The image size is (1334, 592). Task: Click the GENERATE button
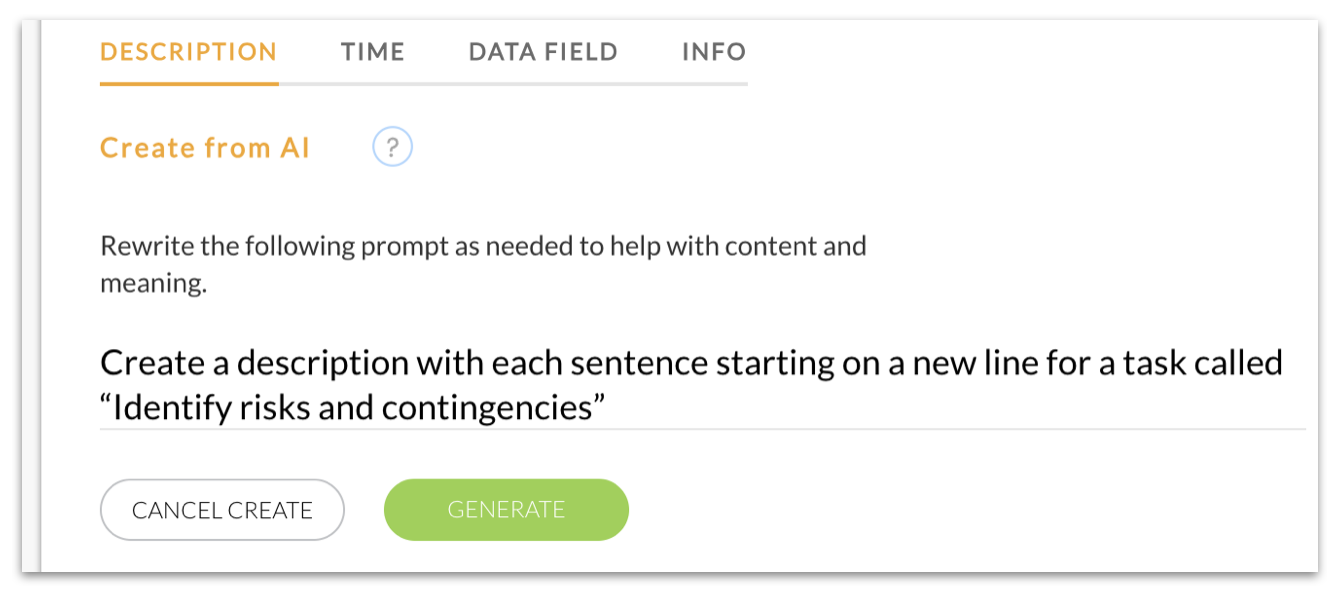tap(506, 510)
